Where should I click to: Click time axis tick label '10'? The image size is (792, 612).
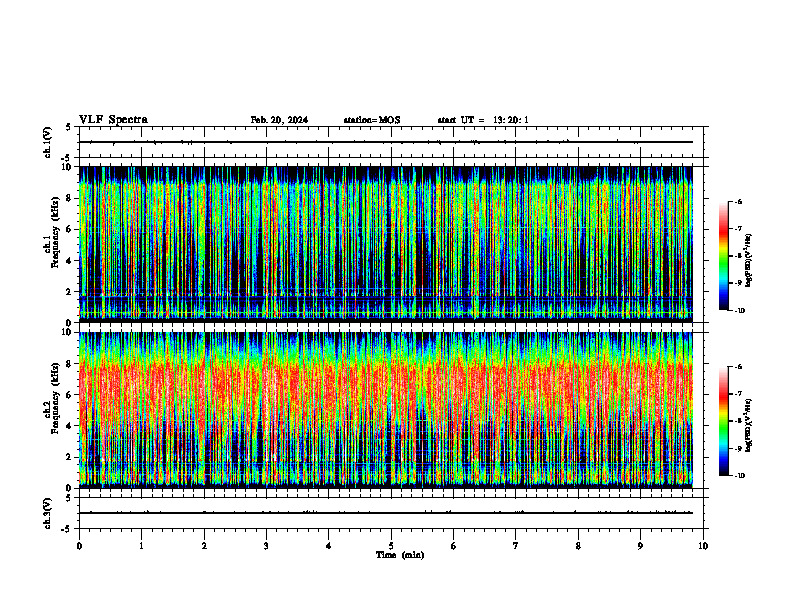pyautogui.click(x=703, y=546)
